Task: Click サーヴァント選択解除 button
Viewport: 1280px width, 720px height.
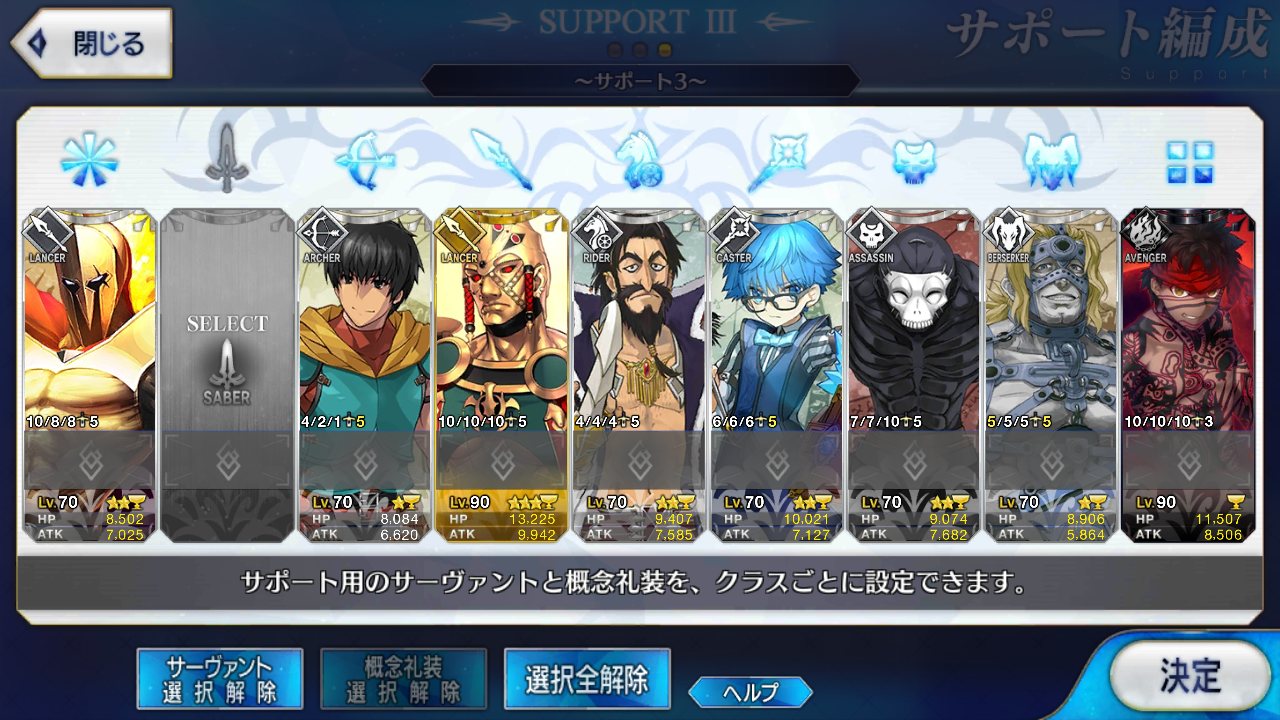Action: pos(219,679)
